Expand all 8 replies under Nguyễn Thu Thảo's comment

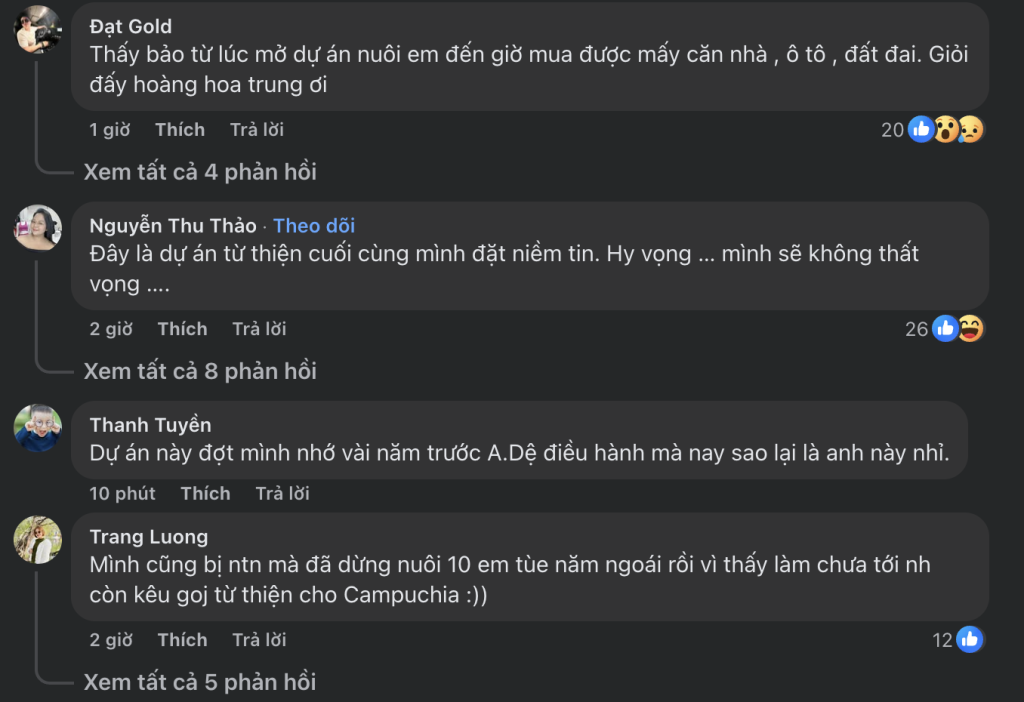click(199, 371)
